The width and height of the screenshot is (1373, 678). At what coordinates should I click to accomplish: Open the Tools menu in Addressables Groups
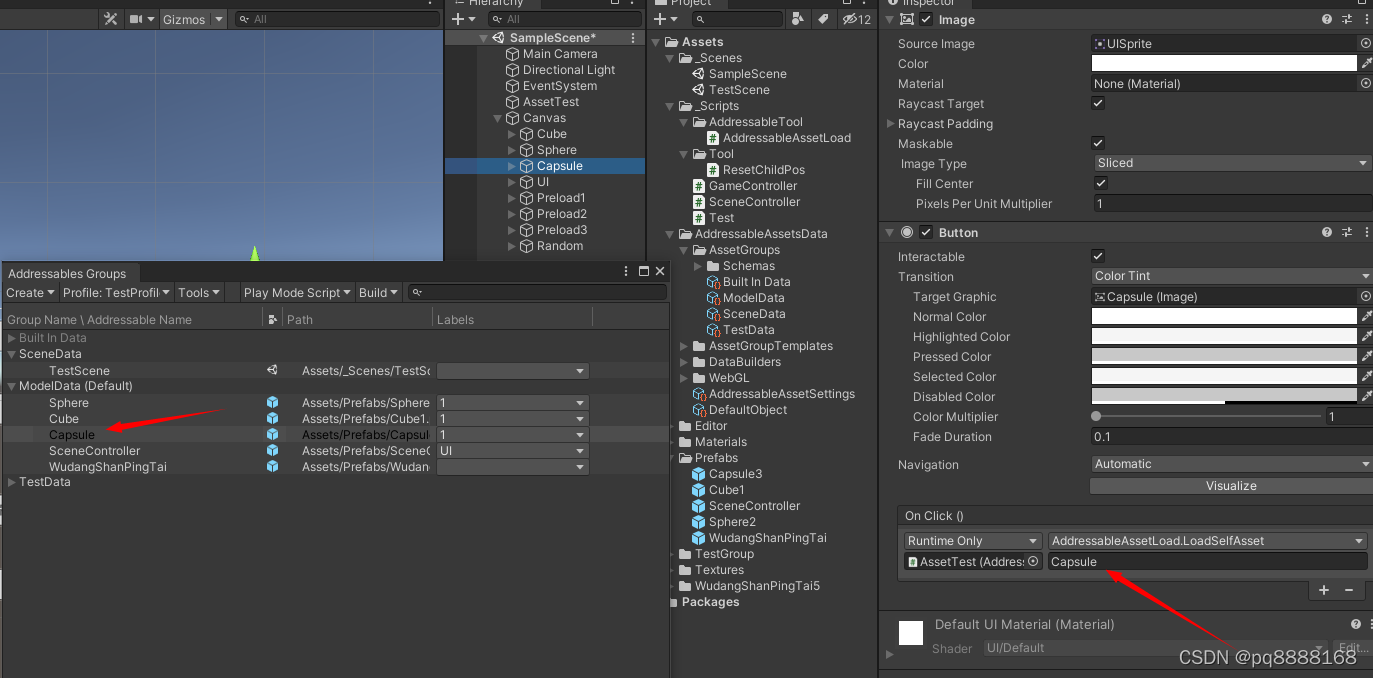(x=199, y=293)
